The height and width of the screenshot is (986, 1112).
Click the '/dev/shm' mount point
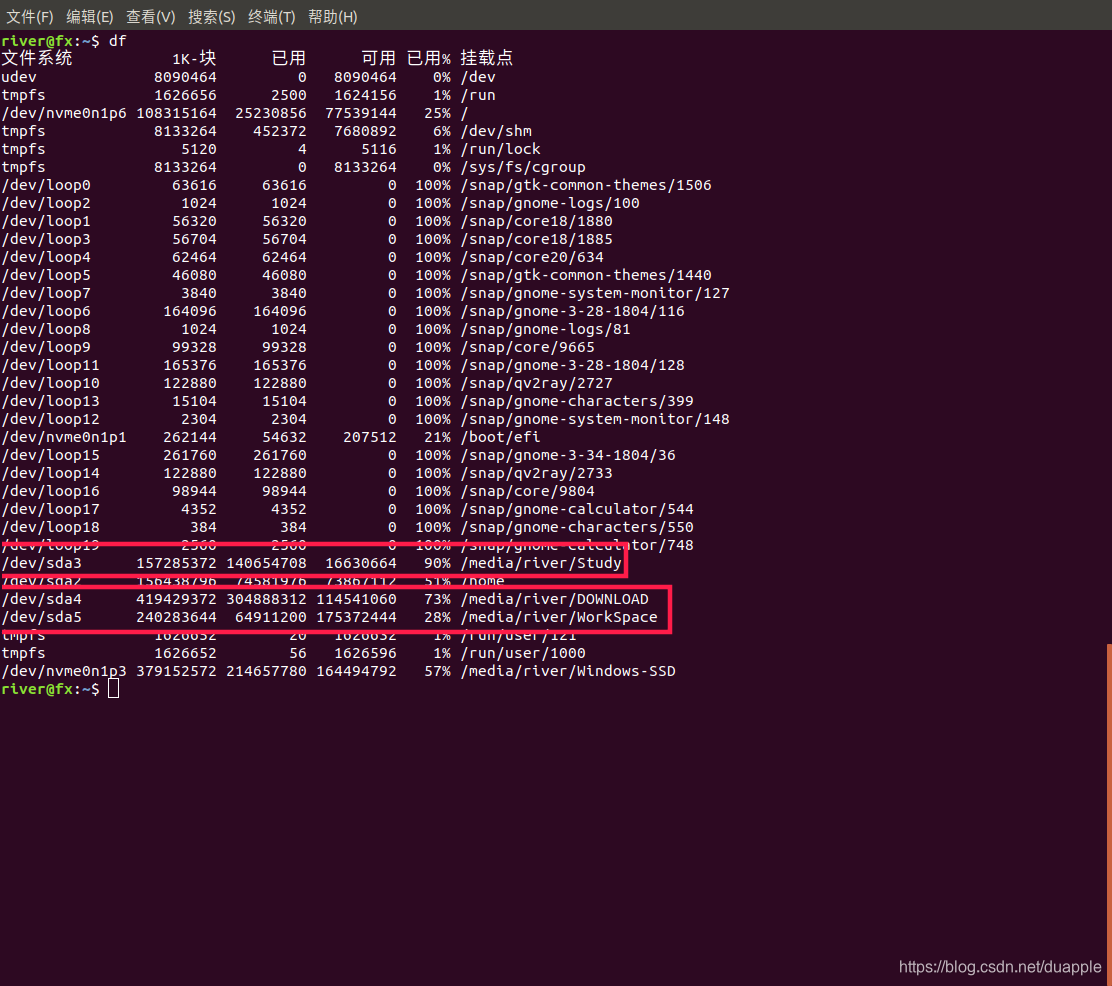pyautogui.click(x=496, y=131)
